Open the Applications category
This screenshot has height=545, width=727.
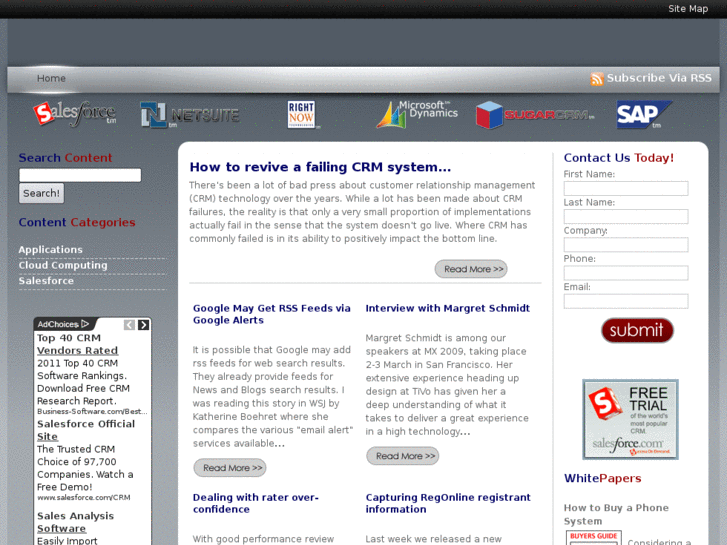coord(51,250)
